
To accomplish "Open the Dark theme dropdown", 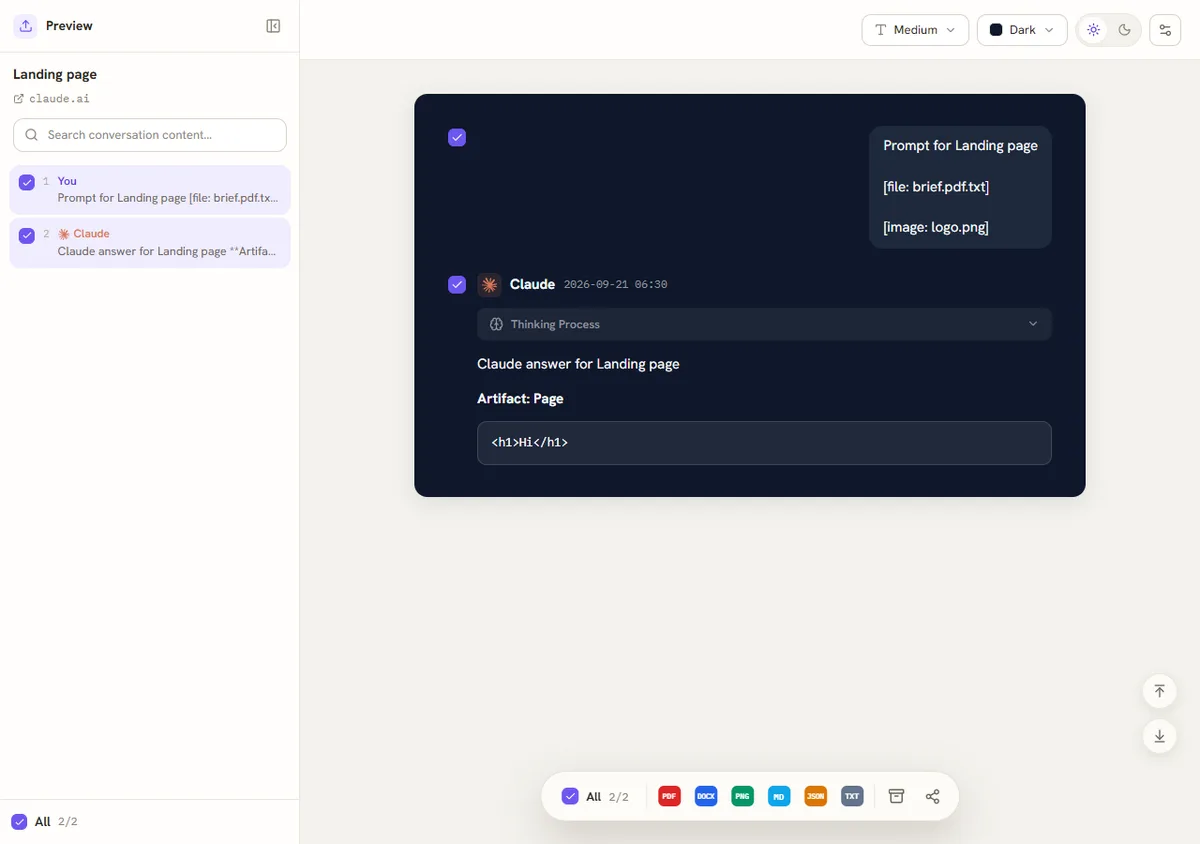I will [1022, 30].
